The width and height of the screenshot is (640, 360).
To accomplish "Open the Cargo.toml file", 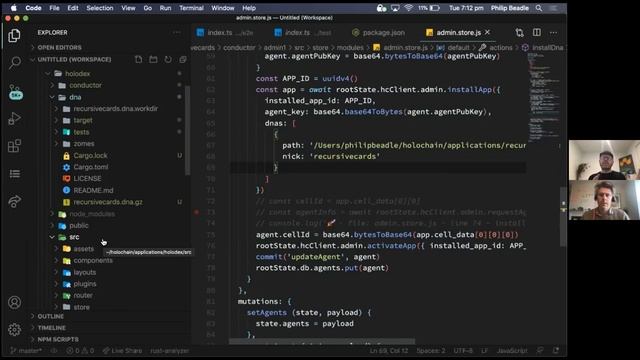I will point(91,167).
